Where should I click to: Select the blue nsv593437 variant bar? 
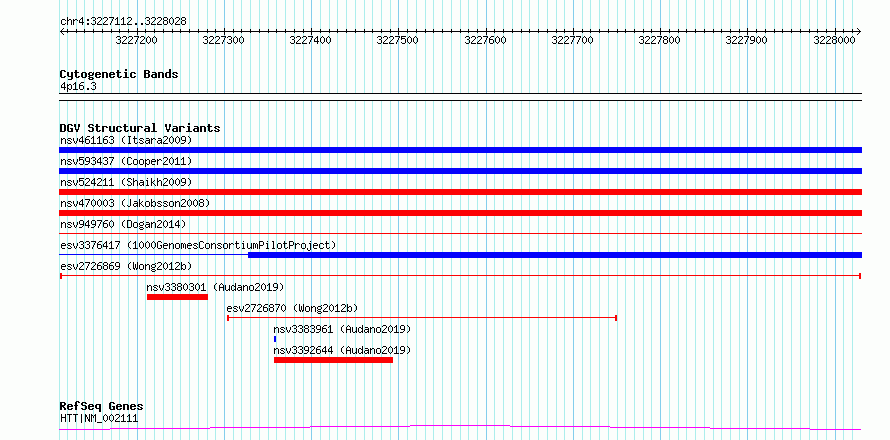tap(460, 171)
